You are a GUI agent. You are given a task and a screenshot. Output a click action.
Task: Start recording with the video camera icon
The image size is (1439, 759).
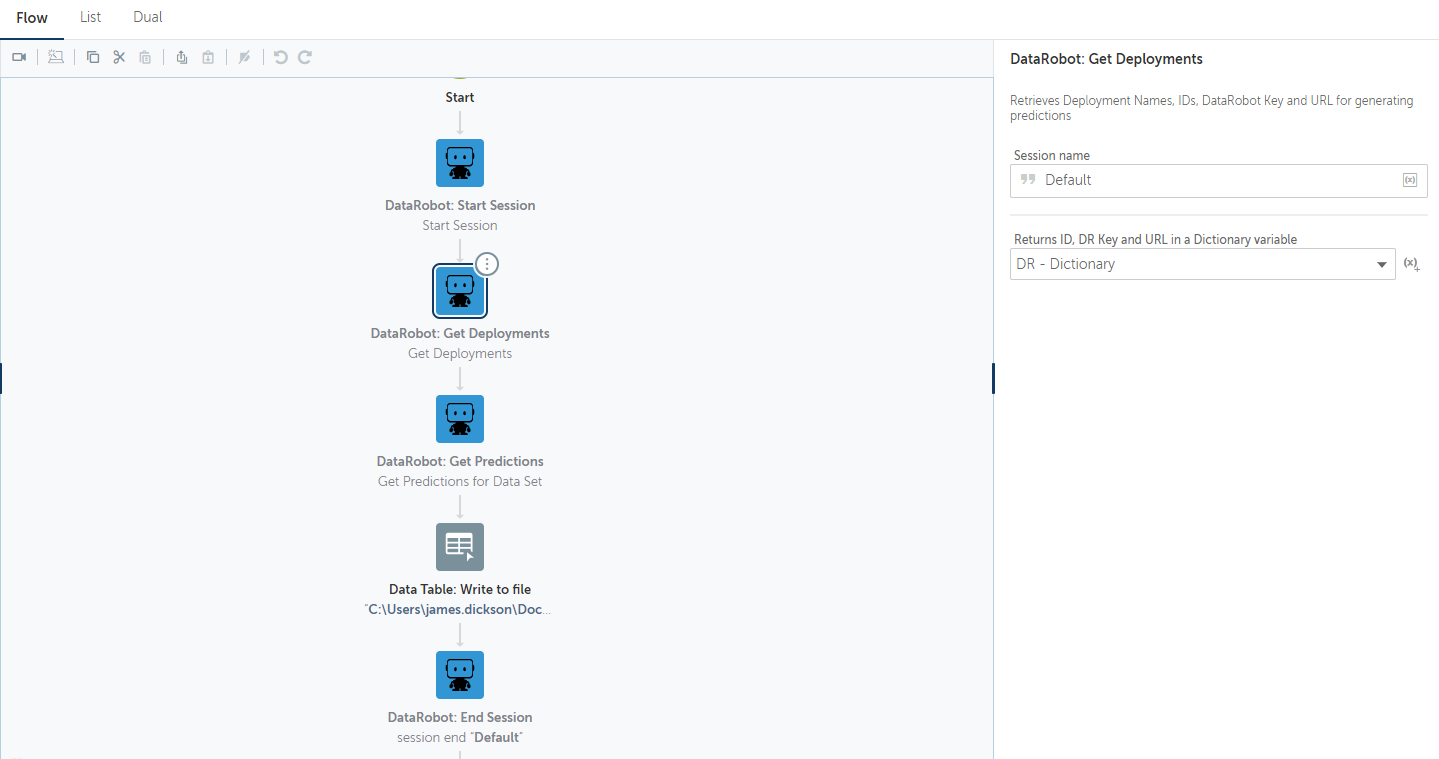19,57
